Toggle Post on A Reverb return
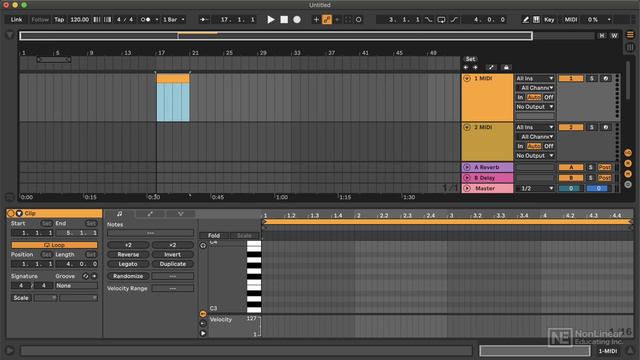Image resolution: width=640 pixels, height=360 pixels. (x=604, y=167)
